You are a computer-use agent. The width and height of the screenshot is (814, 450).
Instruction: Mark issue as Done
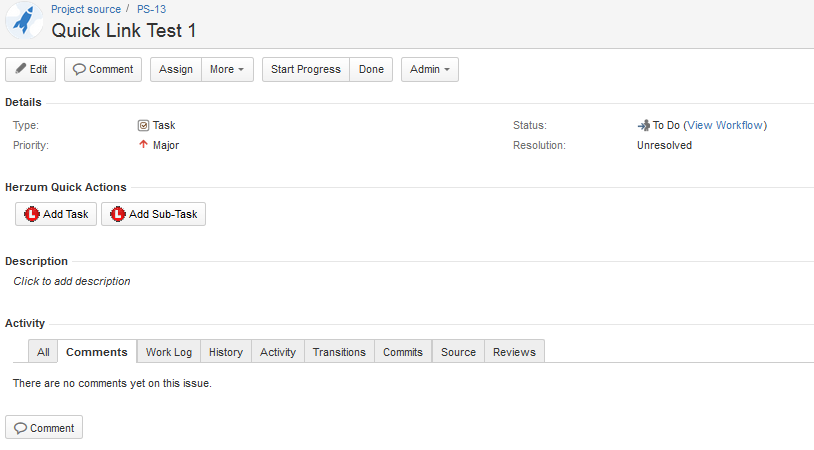pyautogui.click(x=371, y=69)
